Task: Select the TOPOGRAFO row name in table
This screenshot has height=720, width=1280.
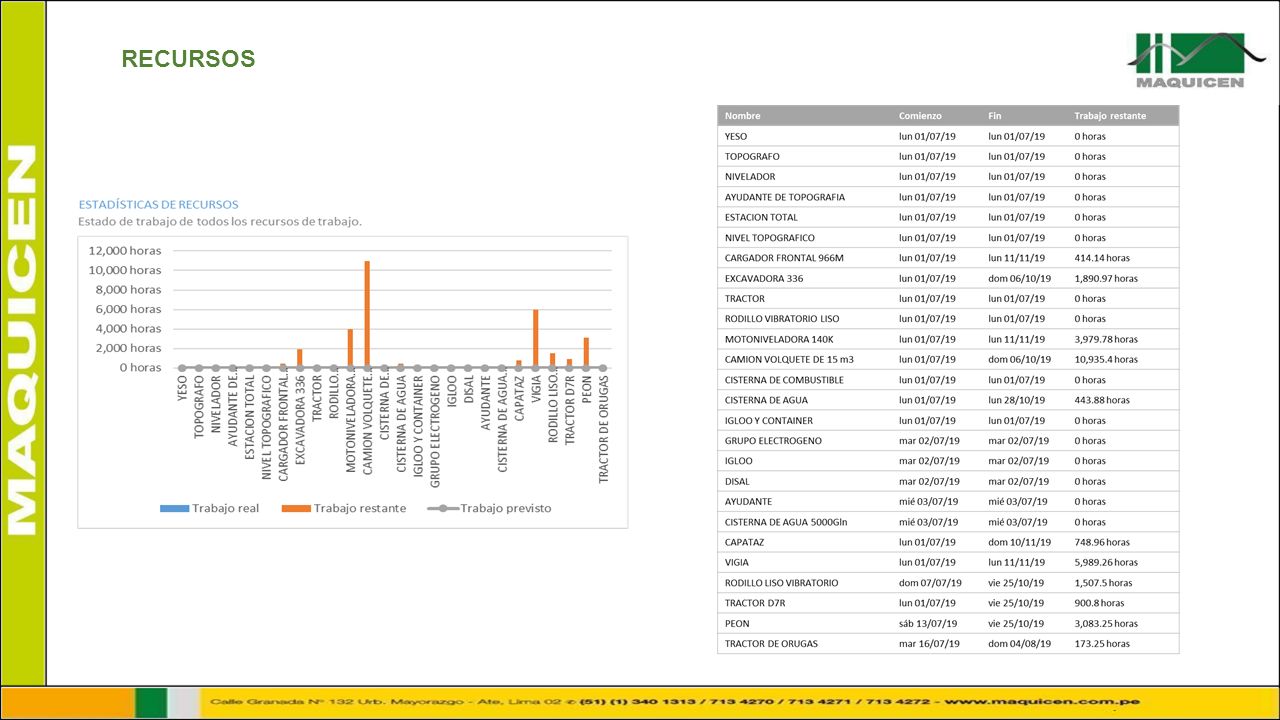Action: 752,157
